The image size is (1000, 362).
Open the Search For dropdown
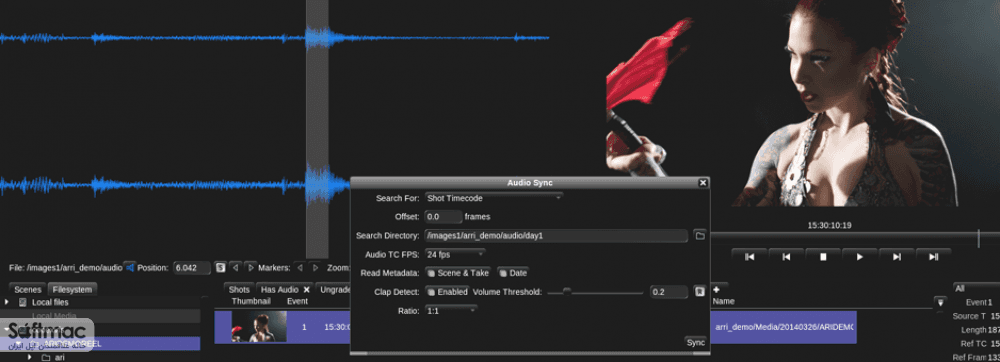(x=494, y=198)
